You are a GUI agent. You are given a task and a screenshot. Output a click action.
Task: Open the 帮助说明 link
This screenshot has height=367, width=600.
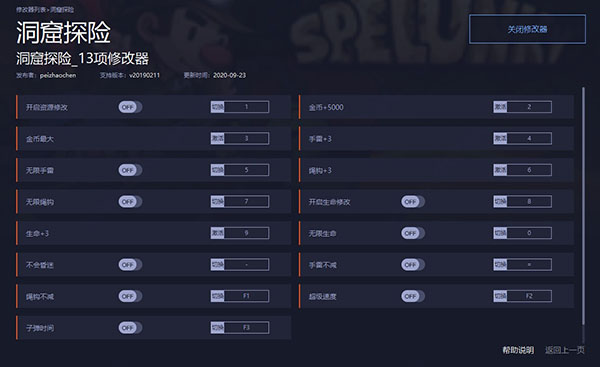pyautogui.click(x=518, y=350)
